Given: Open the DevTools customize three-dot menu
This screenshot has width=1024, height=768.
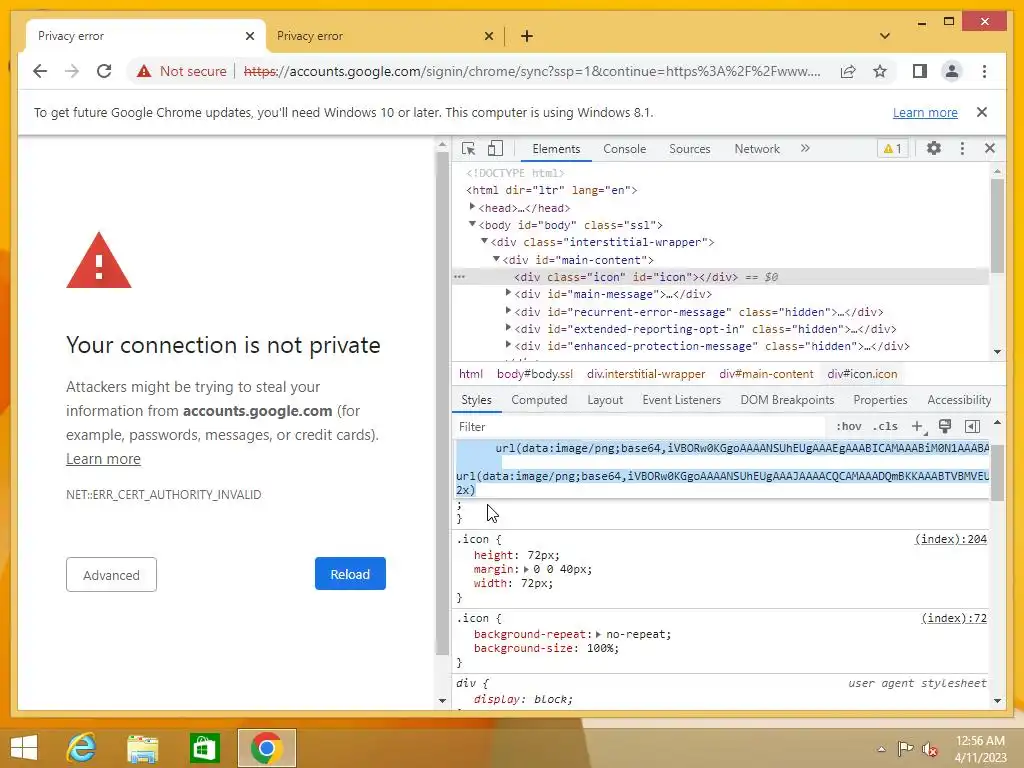Looking at the screenshot, I should 962,148.
